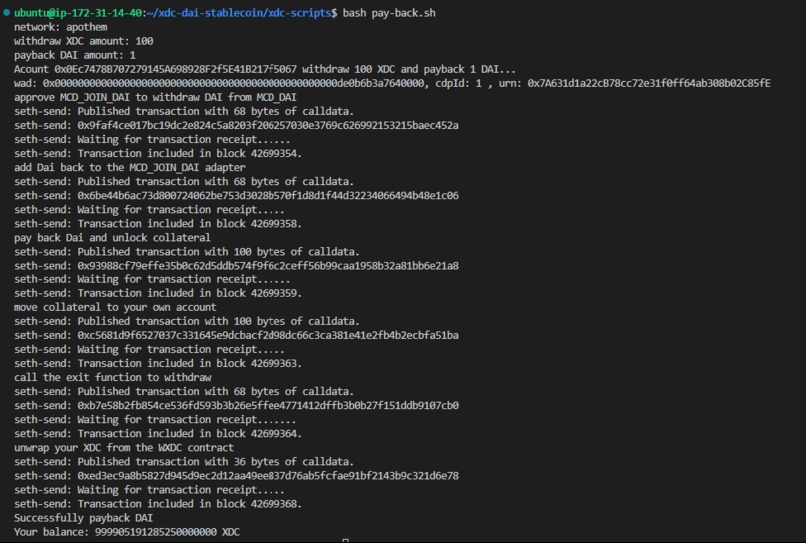
Task: Click transaction hash starting 0x9faf4ce017bc19dc
Action: (x=268, y=125)
